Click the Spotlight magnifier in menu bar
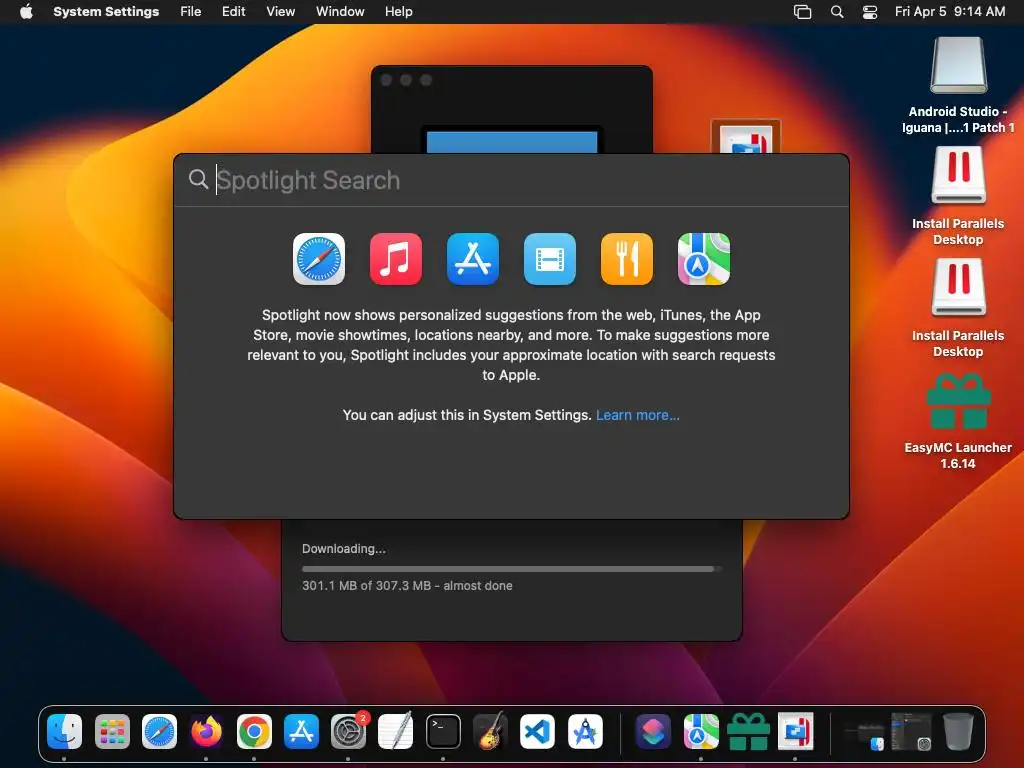This screenshot has height=768, width=1024. (837, 12)
